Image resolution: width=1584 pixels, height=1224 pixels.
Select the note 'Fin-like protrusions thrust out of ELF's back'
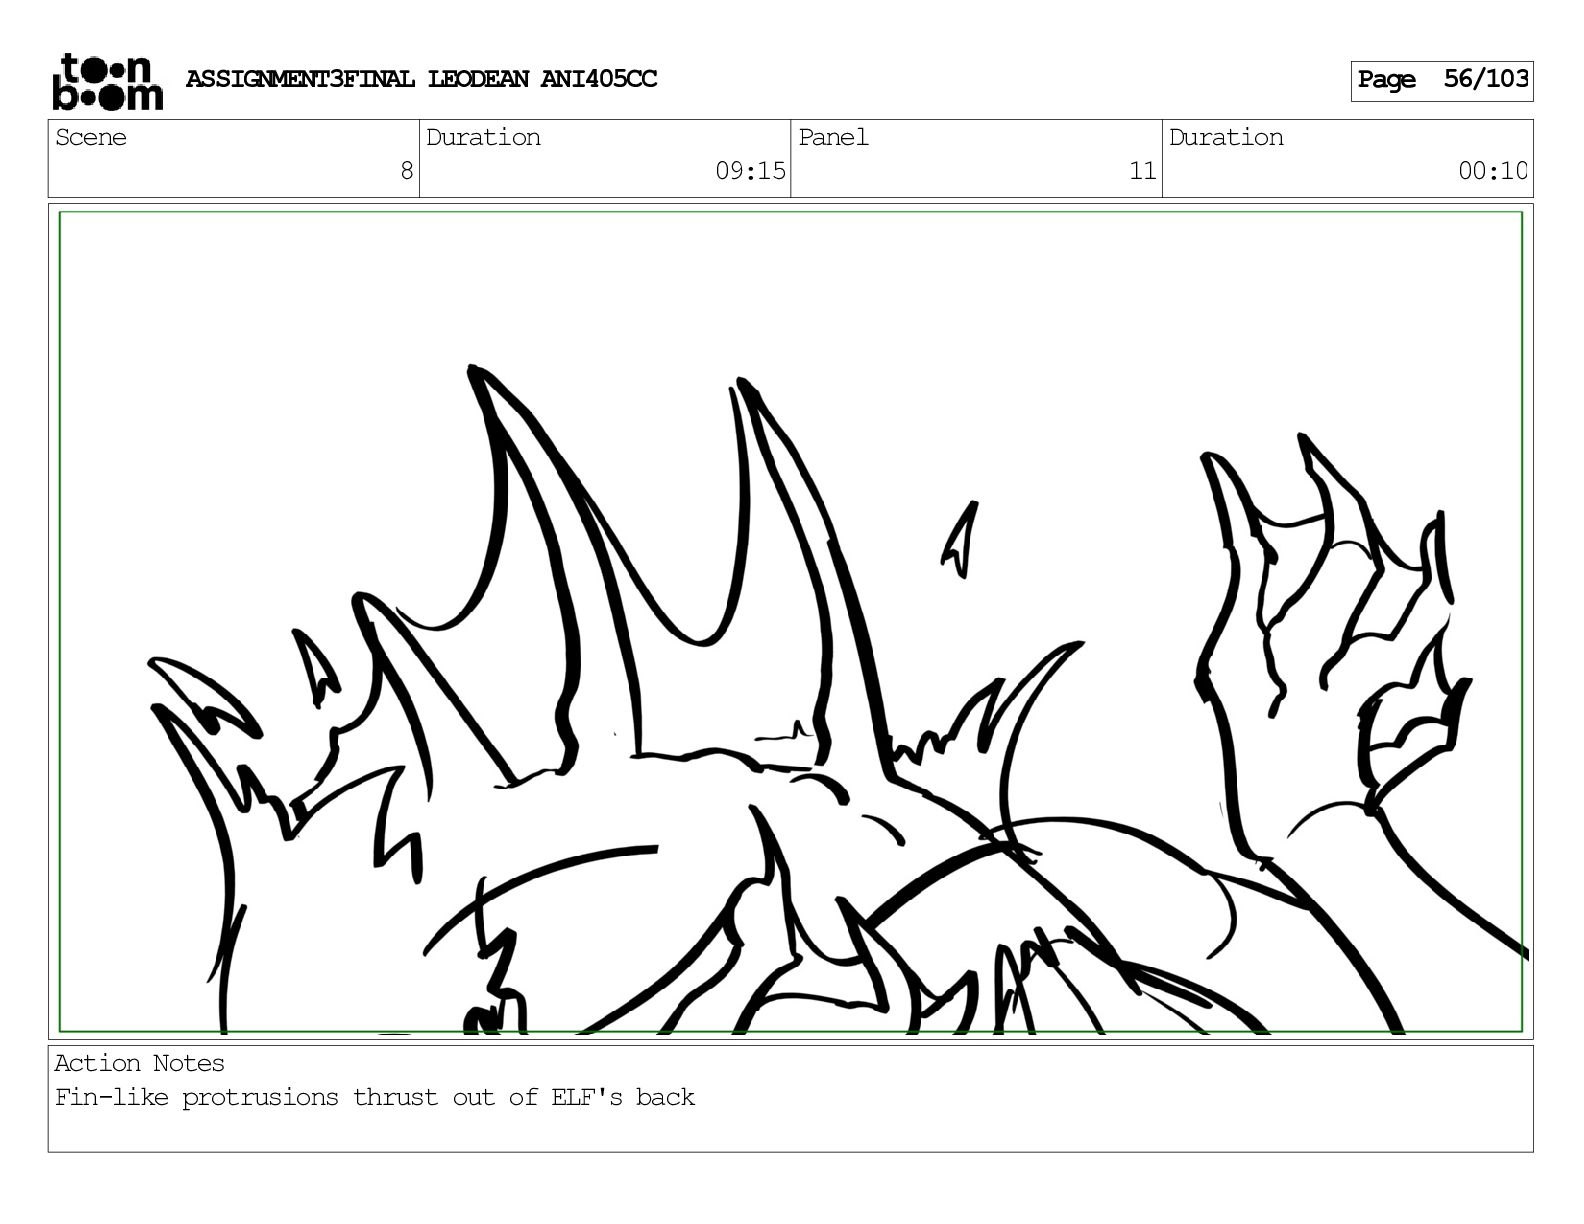click(375, 1097)
